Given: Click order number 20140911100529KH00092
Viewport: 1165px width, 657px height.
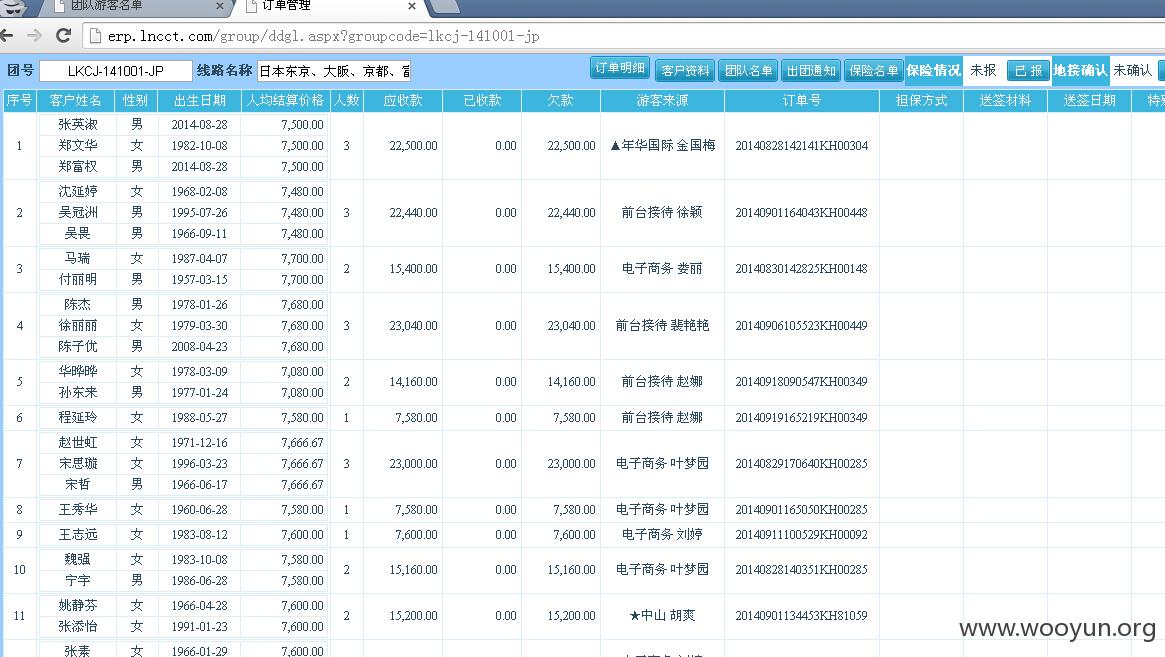Looking at the screenshot, I should [x=801, y=534].
